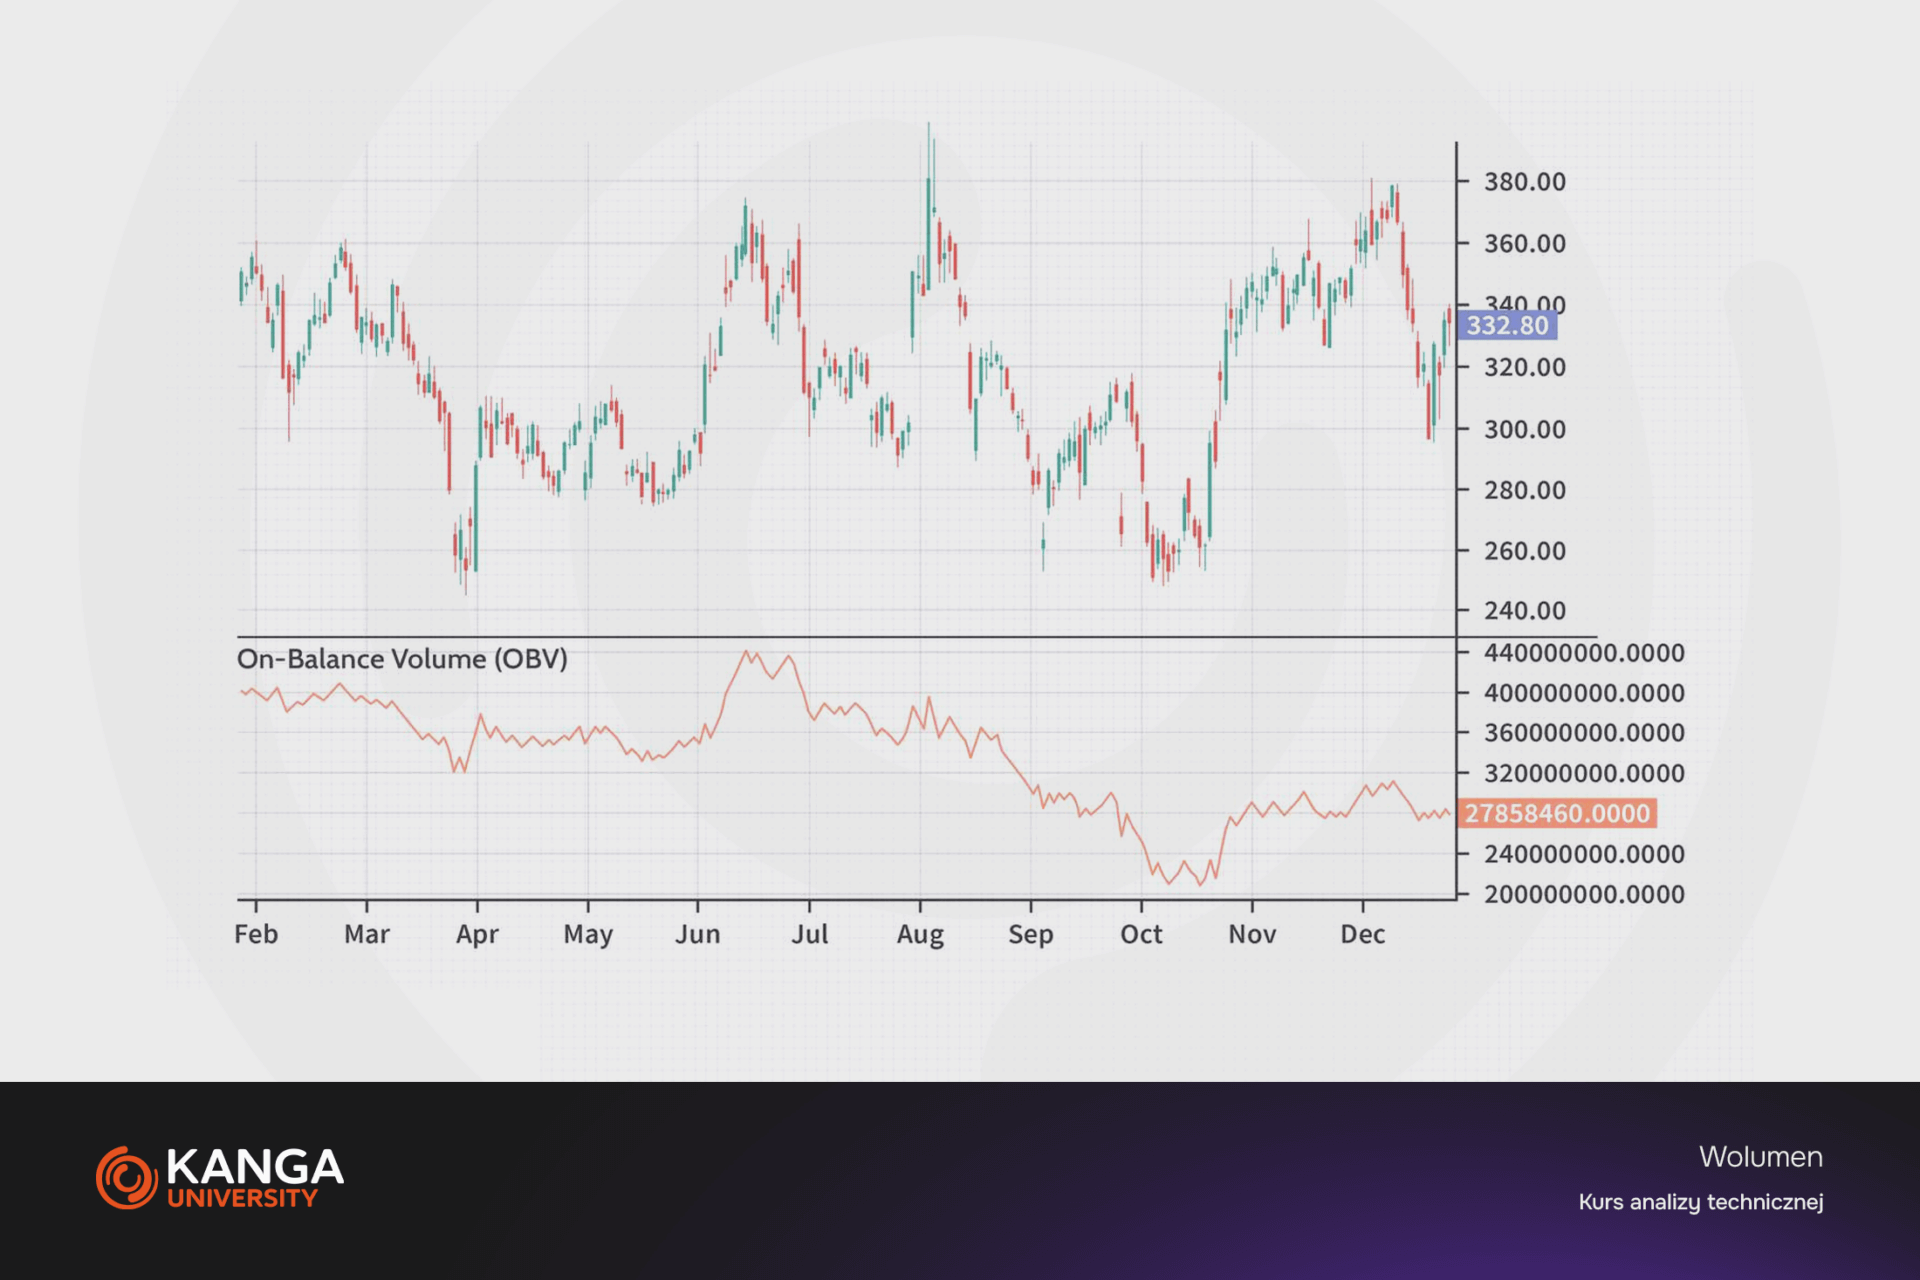Click the Jul label on time axis

[810, 934]
